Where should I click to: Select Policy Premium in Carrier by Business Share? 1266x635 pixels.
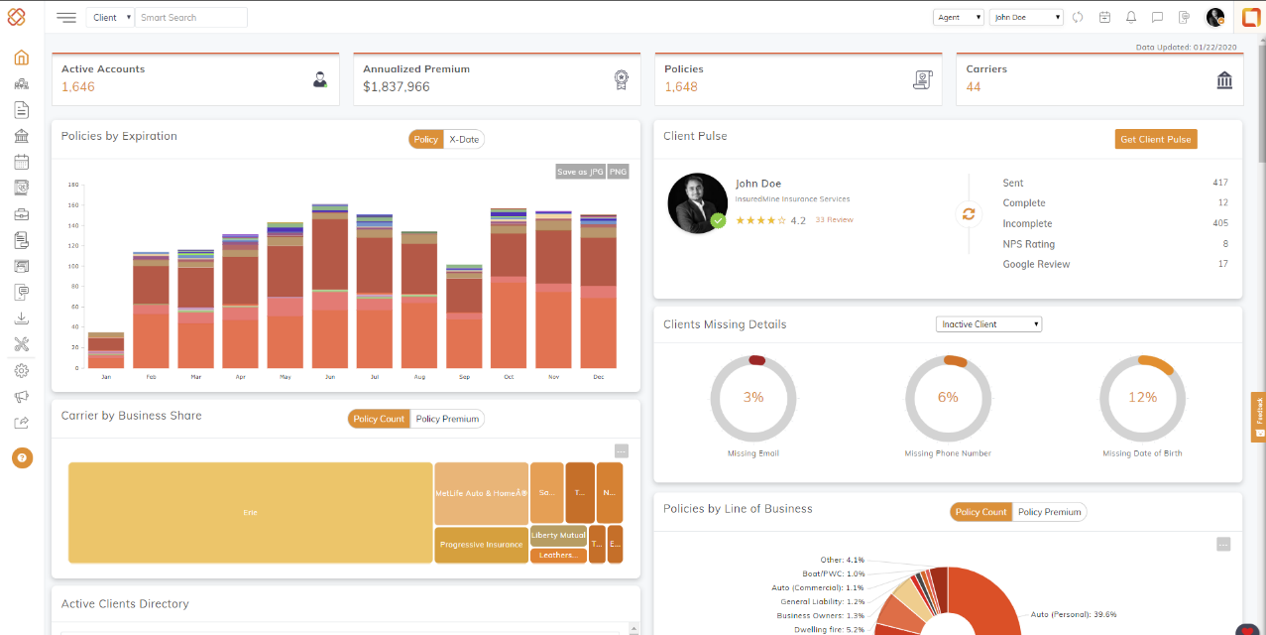(447, 419)
